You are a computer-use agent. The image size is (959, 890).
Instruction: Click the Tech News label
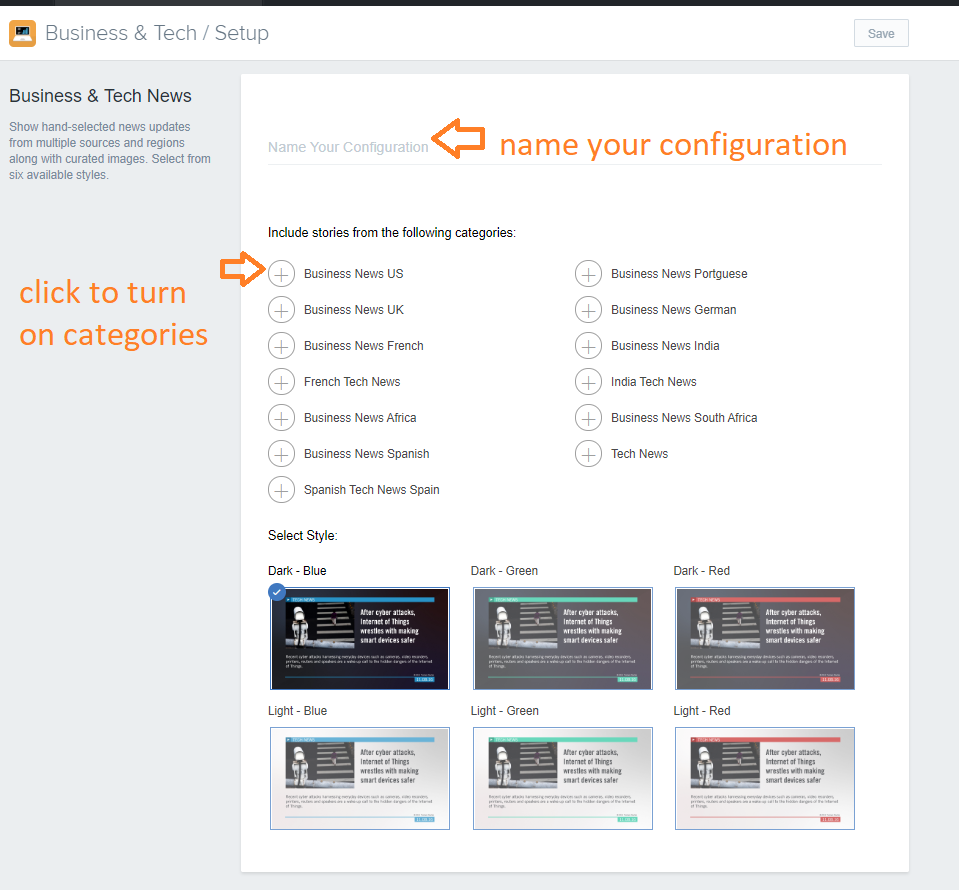(639, 454)
